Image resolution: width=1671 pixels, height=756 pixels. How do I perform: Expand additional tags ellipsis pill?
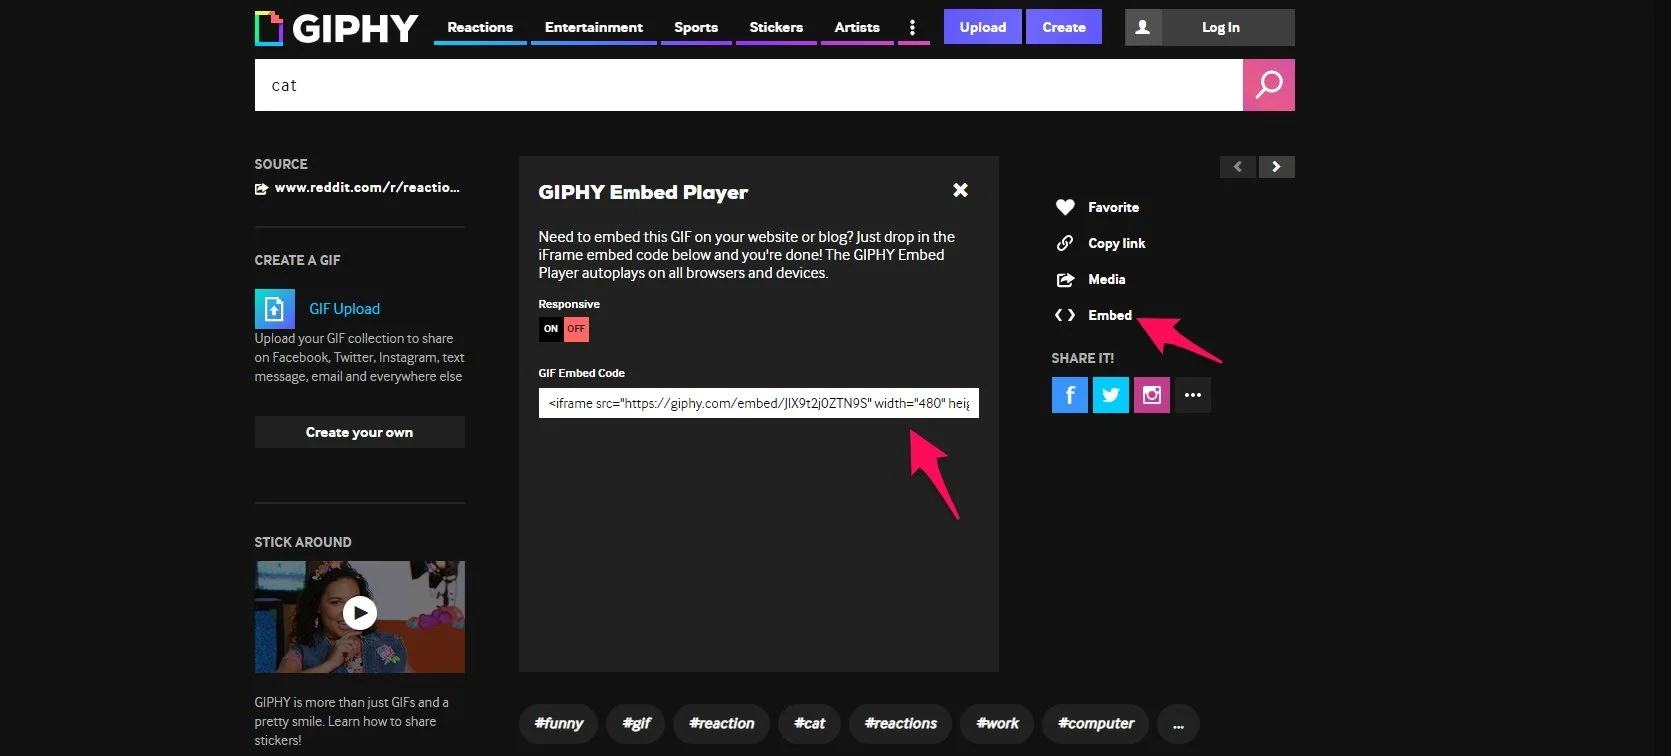(1178, 724)
